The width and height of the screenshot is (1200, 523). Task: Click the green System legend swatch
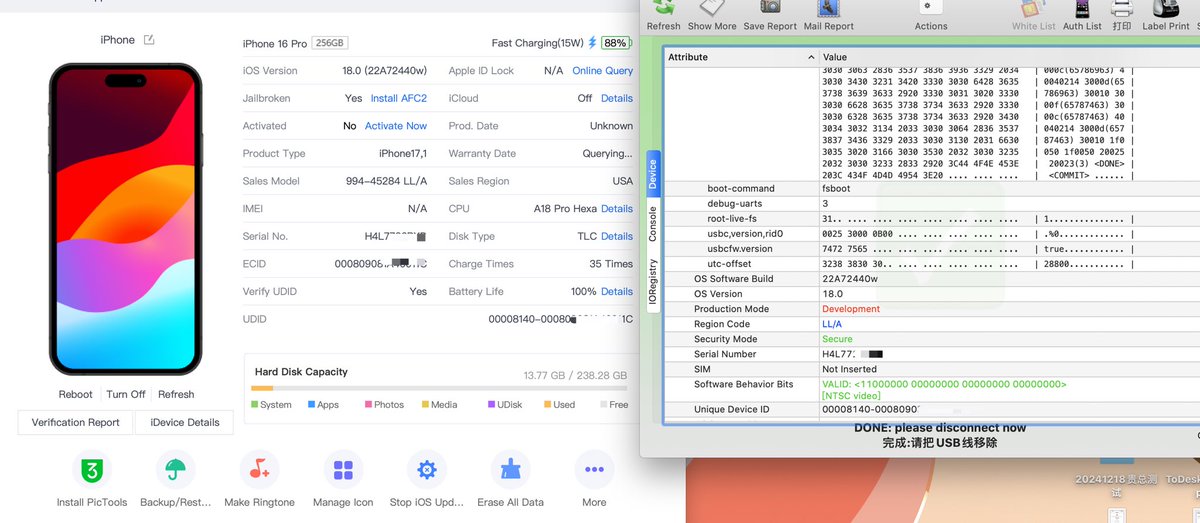[254, 405]
